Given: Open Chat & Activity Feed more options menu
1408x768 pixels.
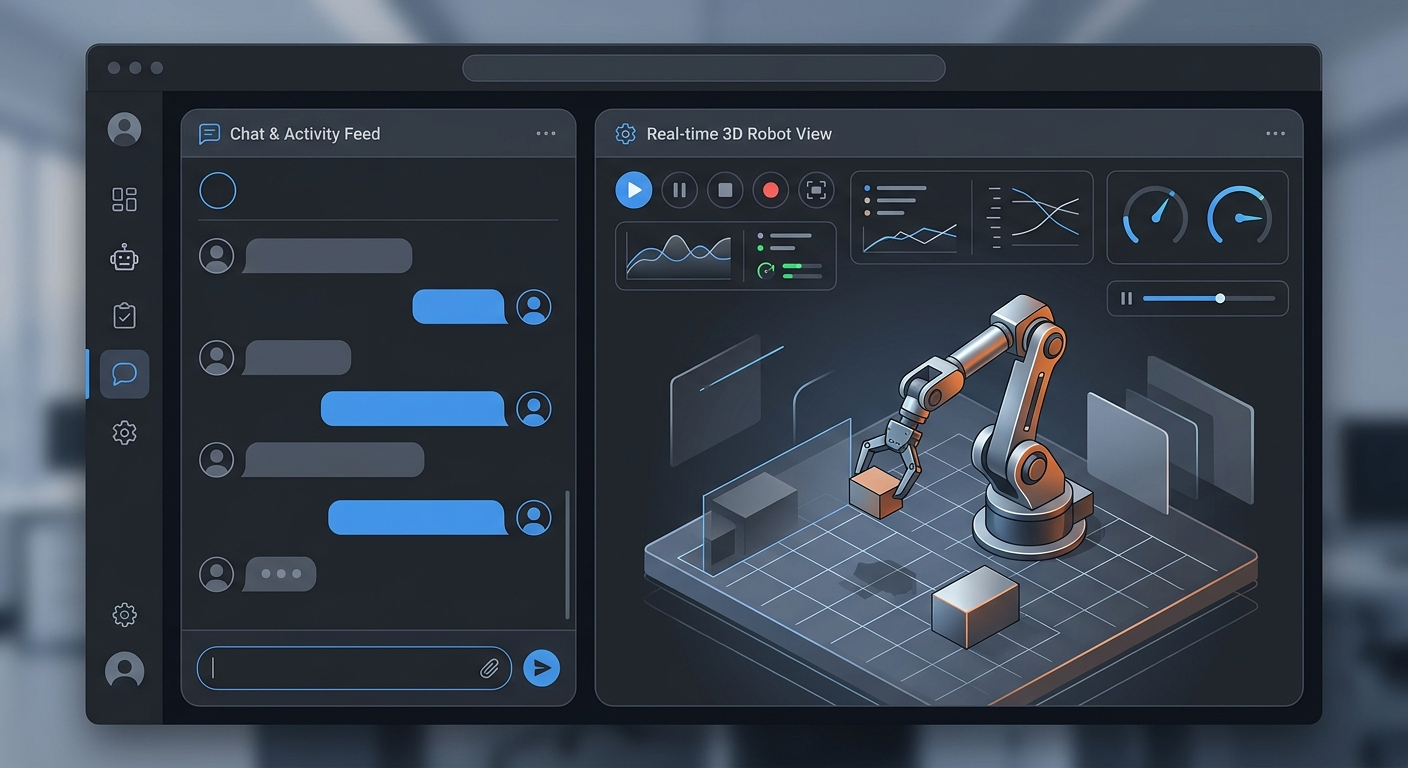Looking at the screenshot, I should coord(546,134).
